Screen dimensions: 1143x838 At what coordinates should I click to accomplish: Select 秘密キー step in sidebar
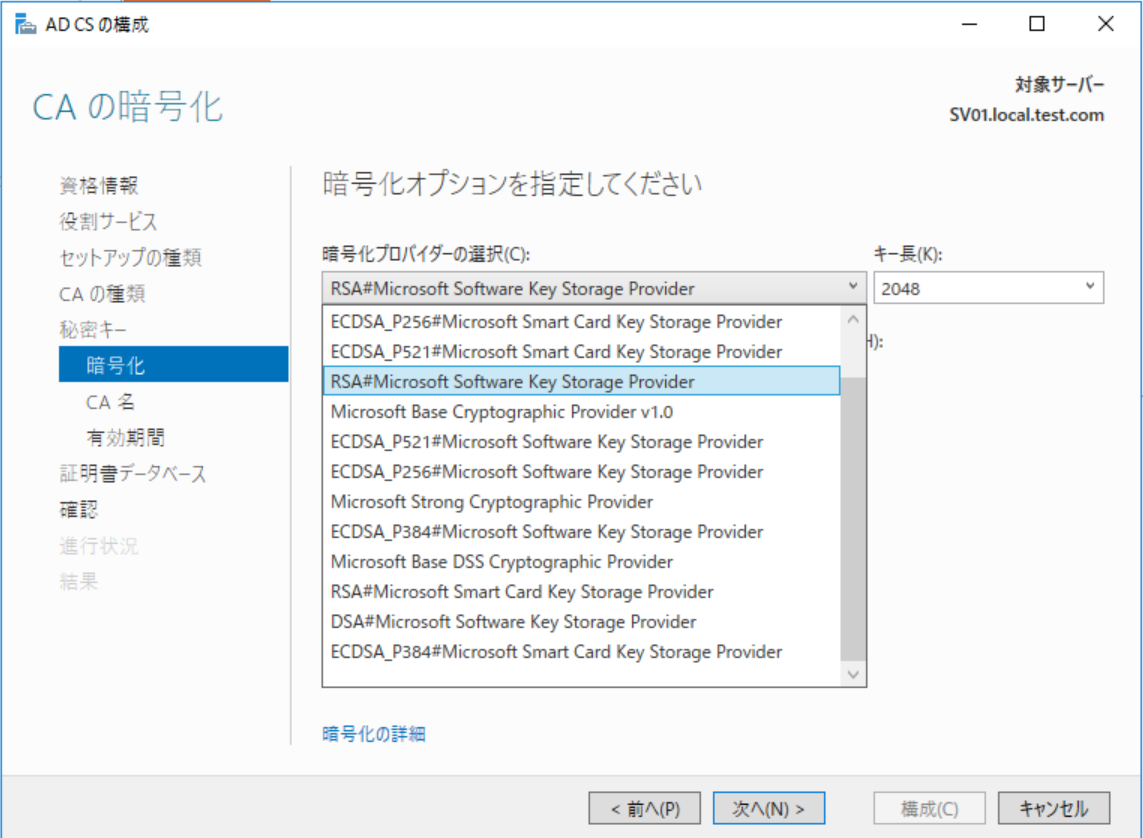click(93, 329)
